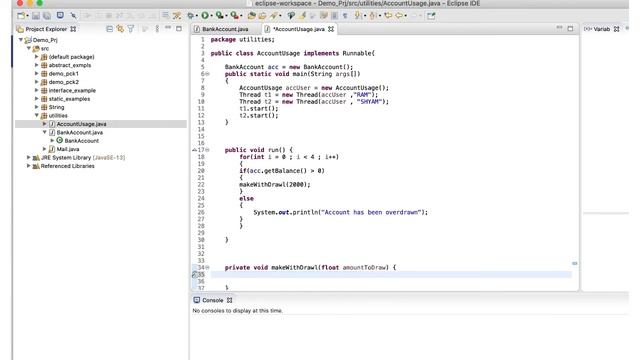Click the Debug bug icon in toolbar
640x360 pixels.
click(x=190, y=16)
